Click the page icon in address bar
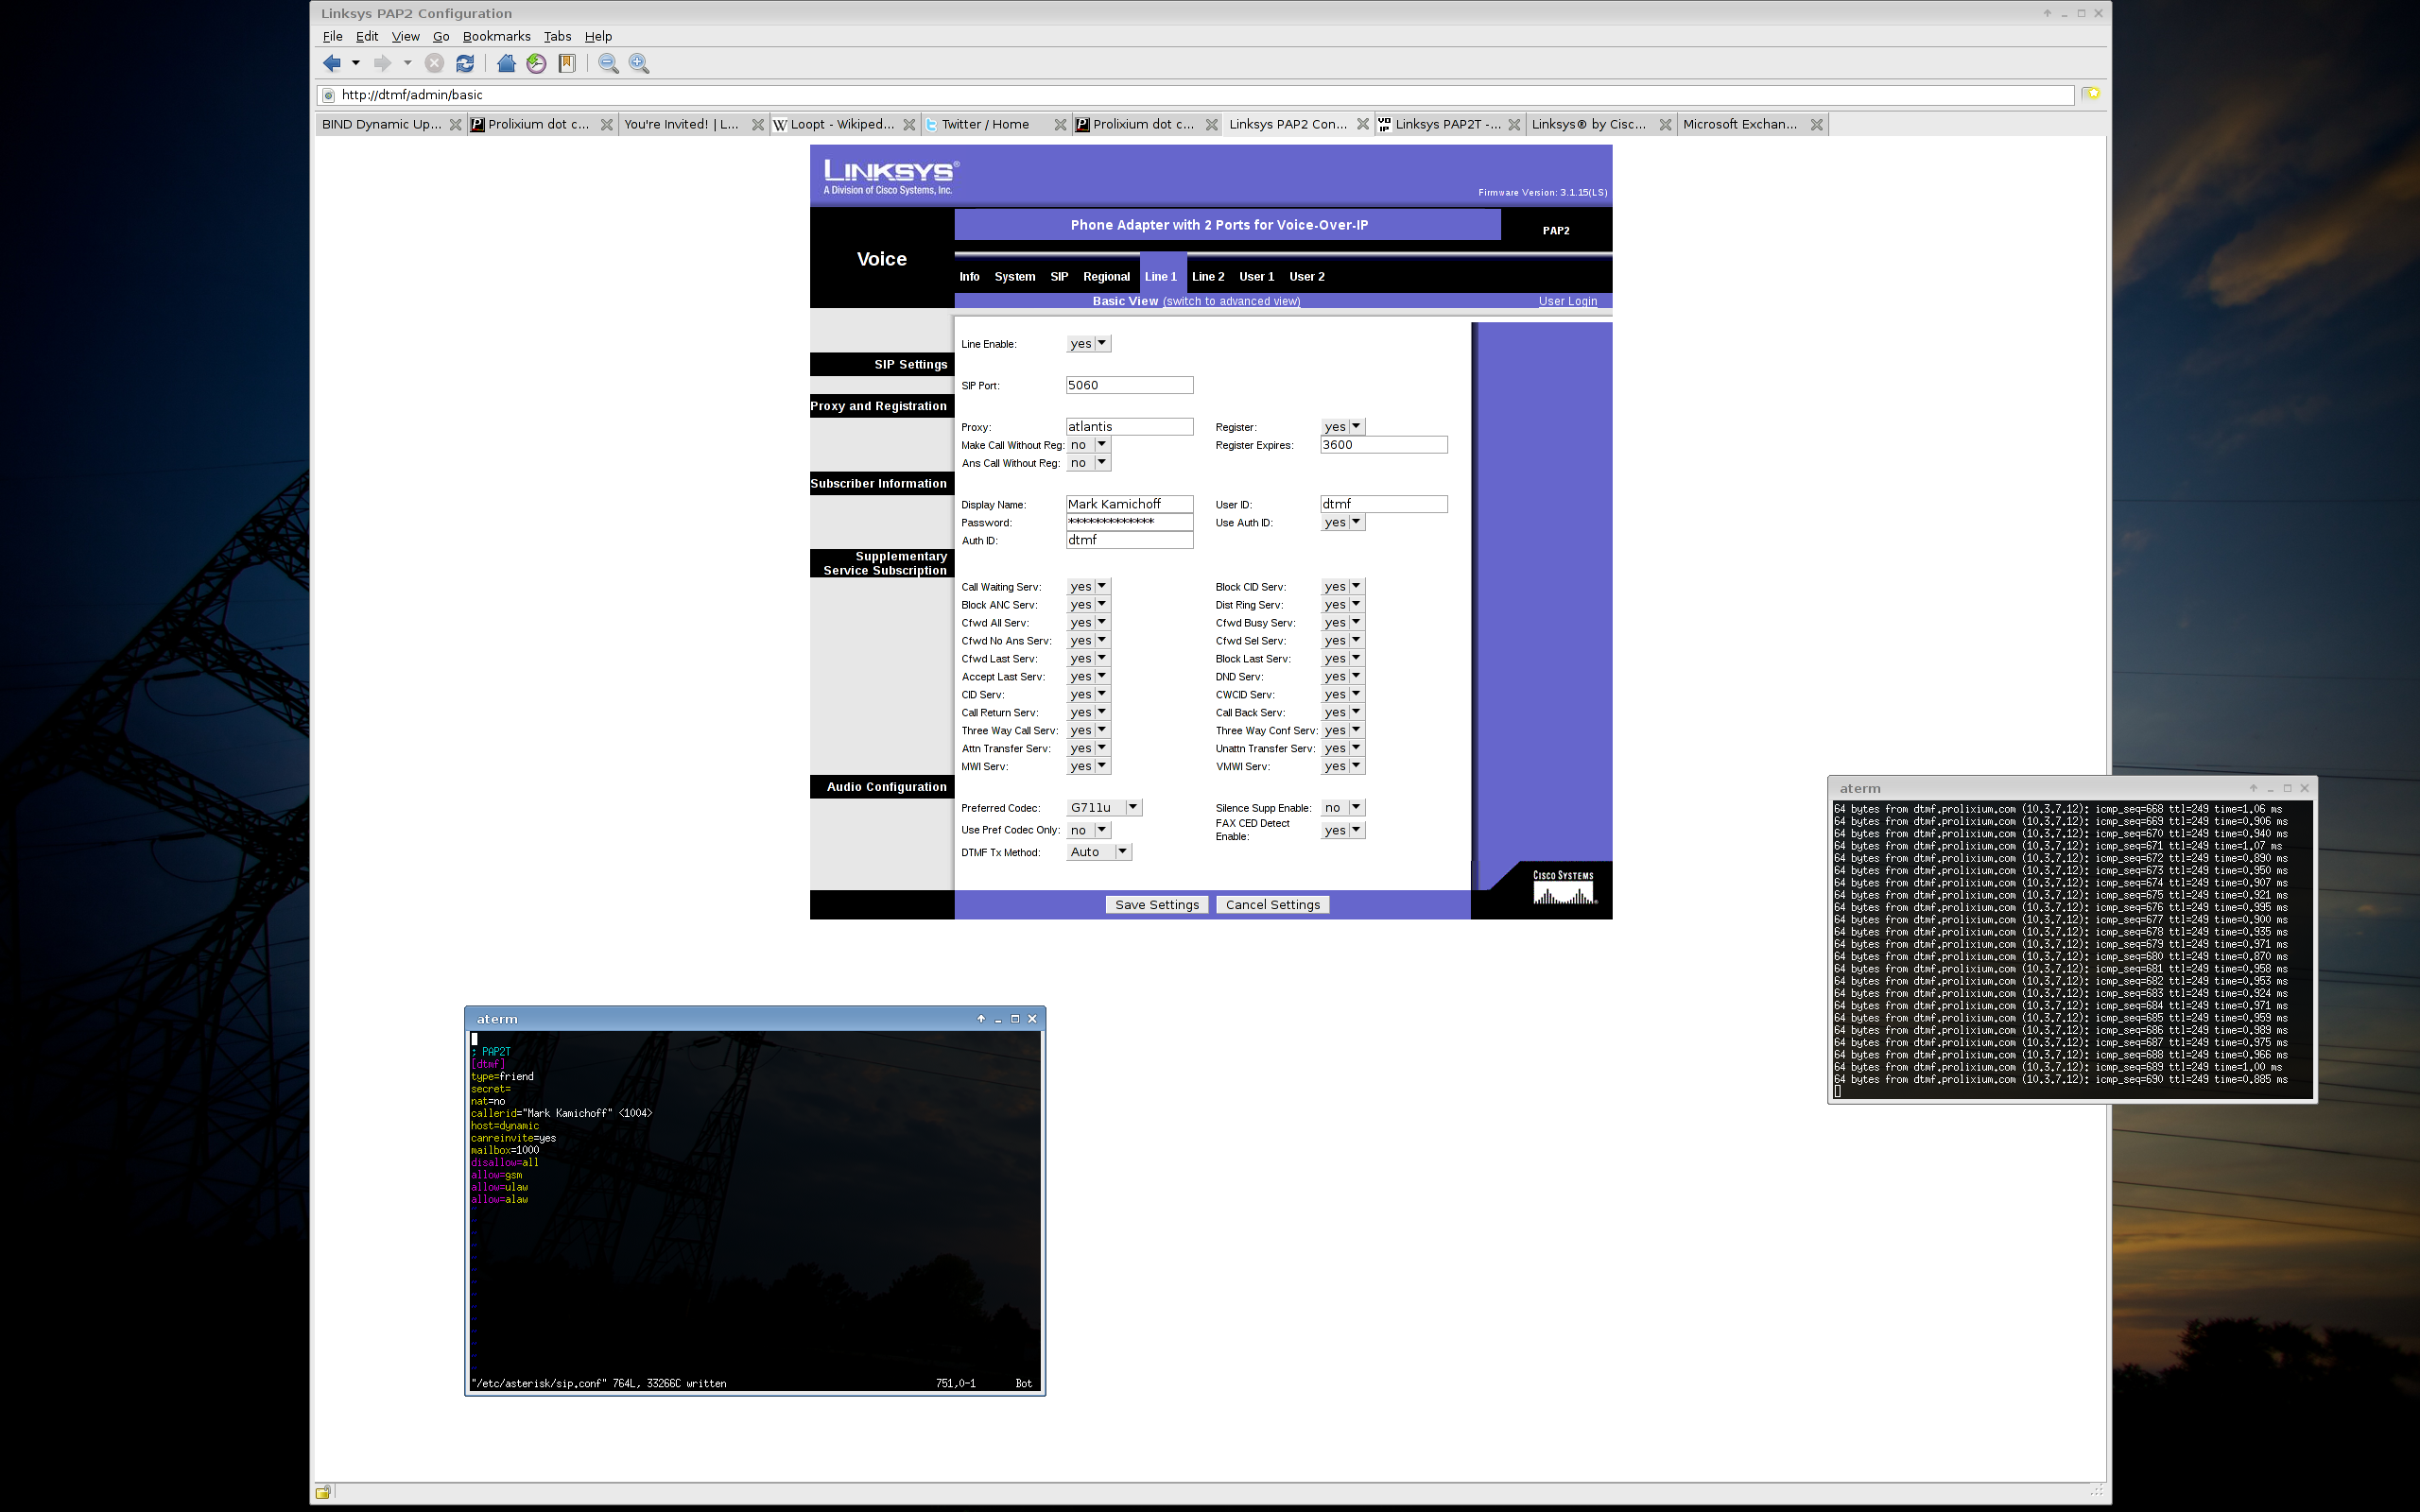The width and height of the screenshot is (2420, 1512). tap(328, 95)
